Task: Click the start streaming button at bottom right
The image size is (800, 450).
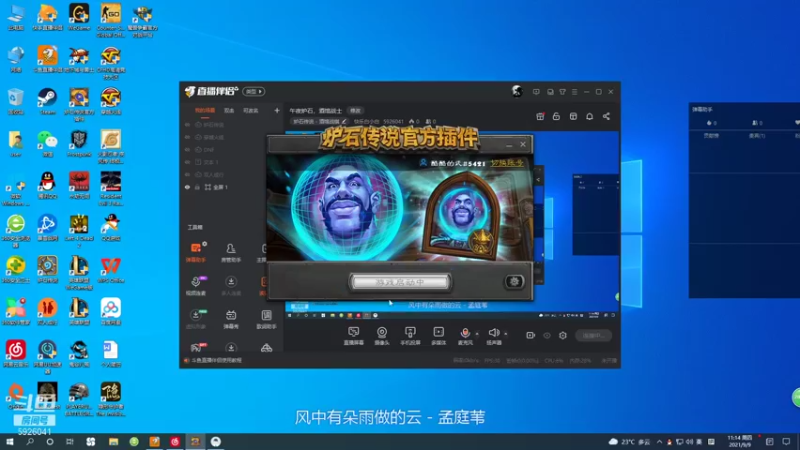Action: coord(593,335)
